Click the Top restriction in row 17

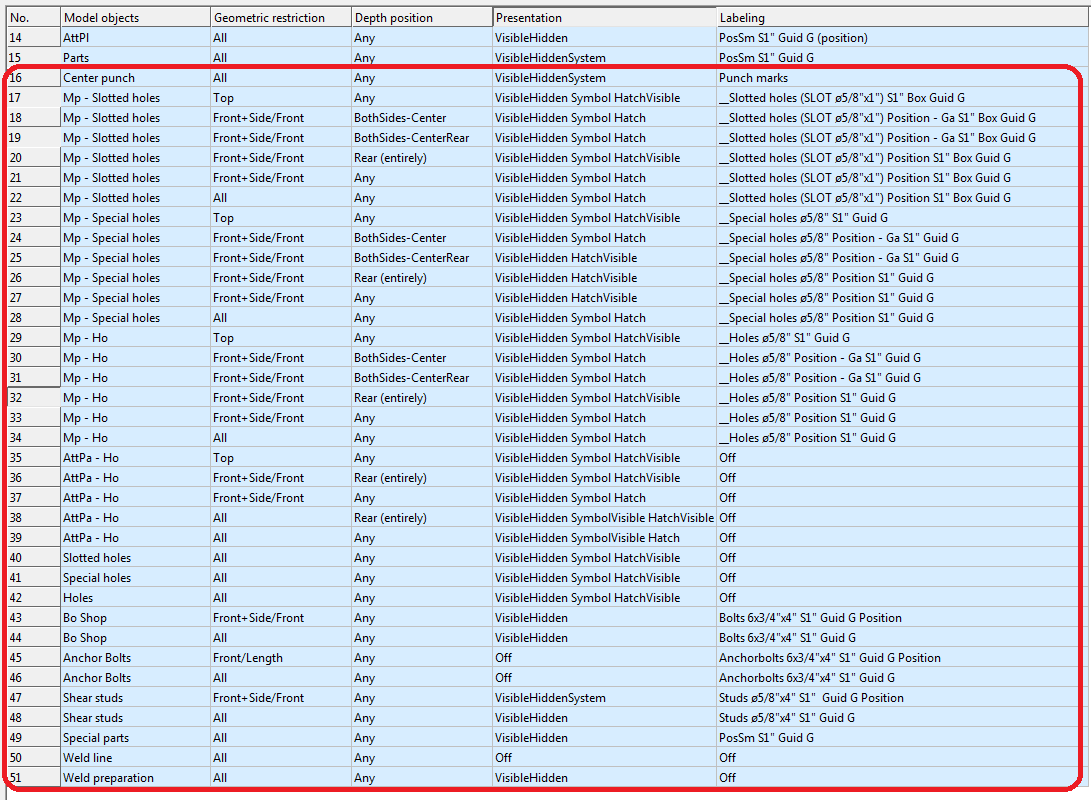[x=280, y=98]
